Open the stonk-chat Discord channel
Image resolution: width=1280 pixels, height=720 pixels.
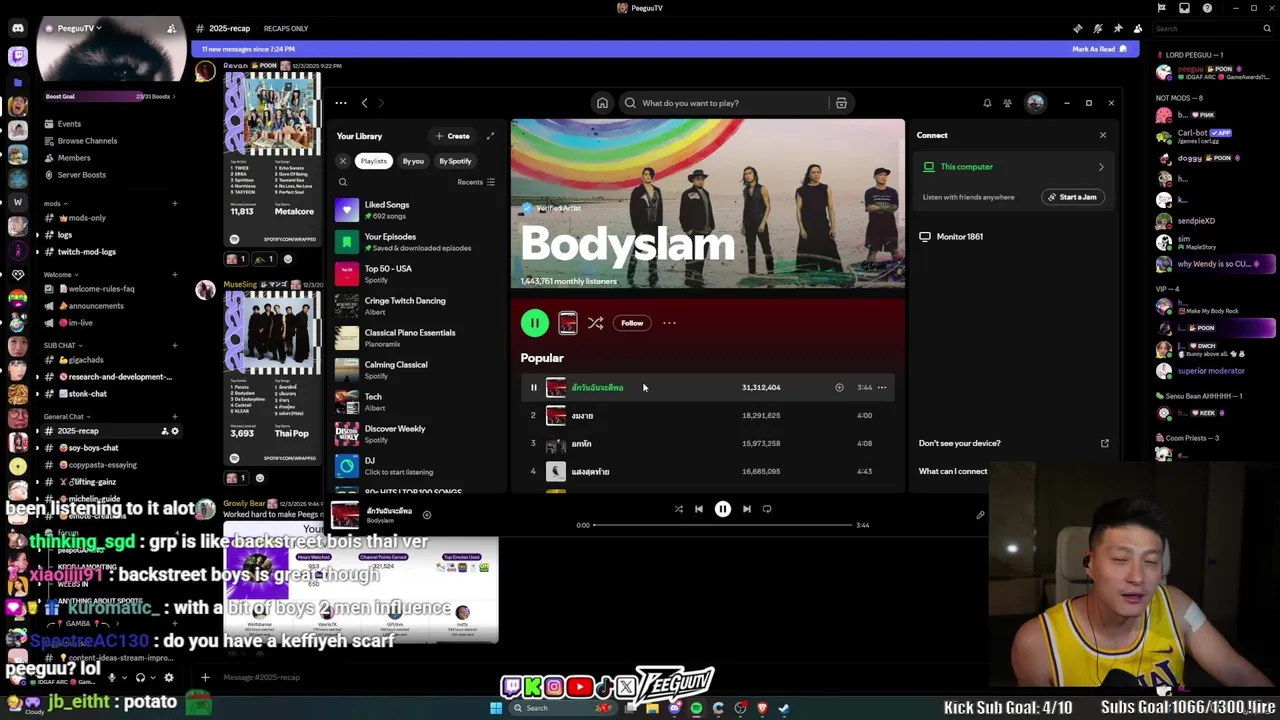click(x=110, y=394)
